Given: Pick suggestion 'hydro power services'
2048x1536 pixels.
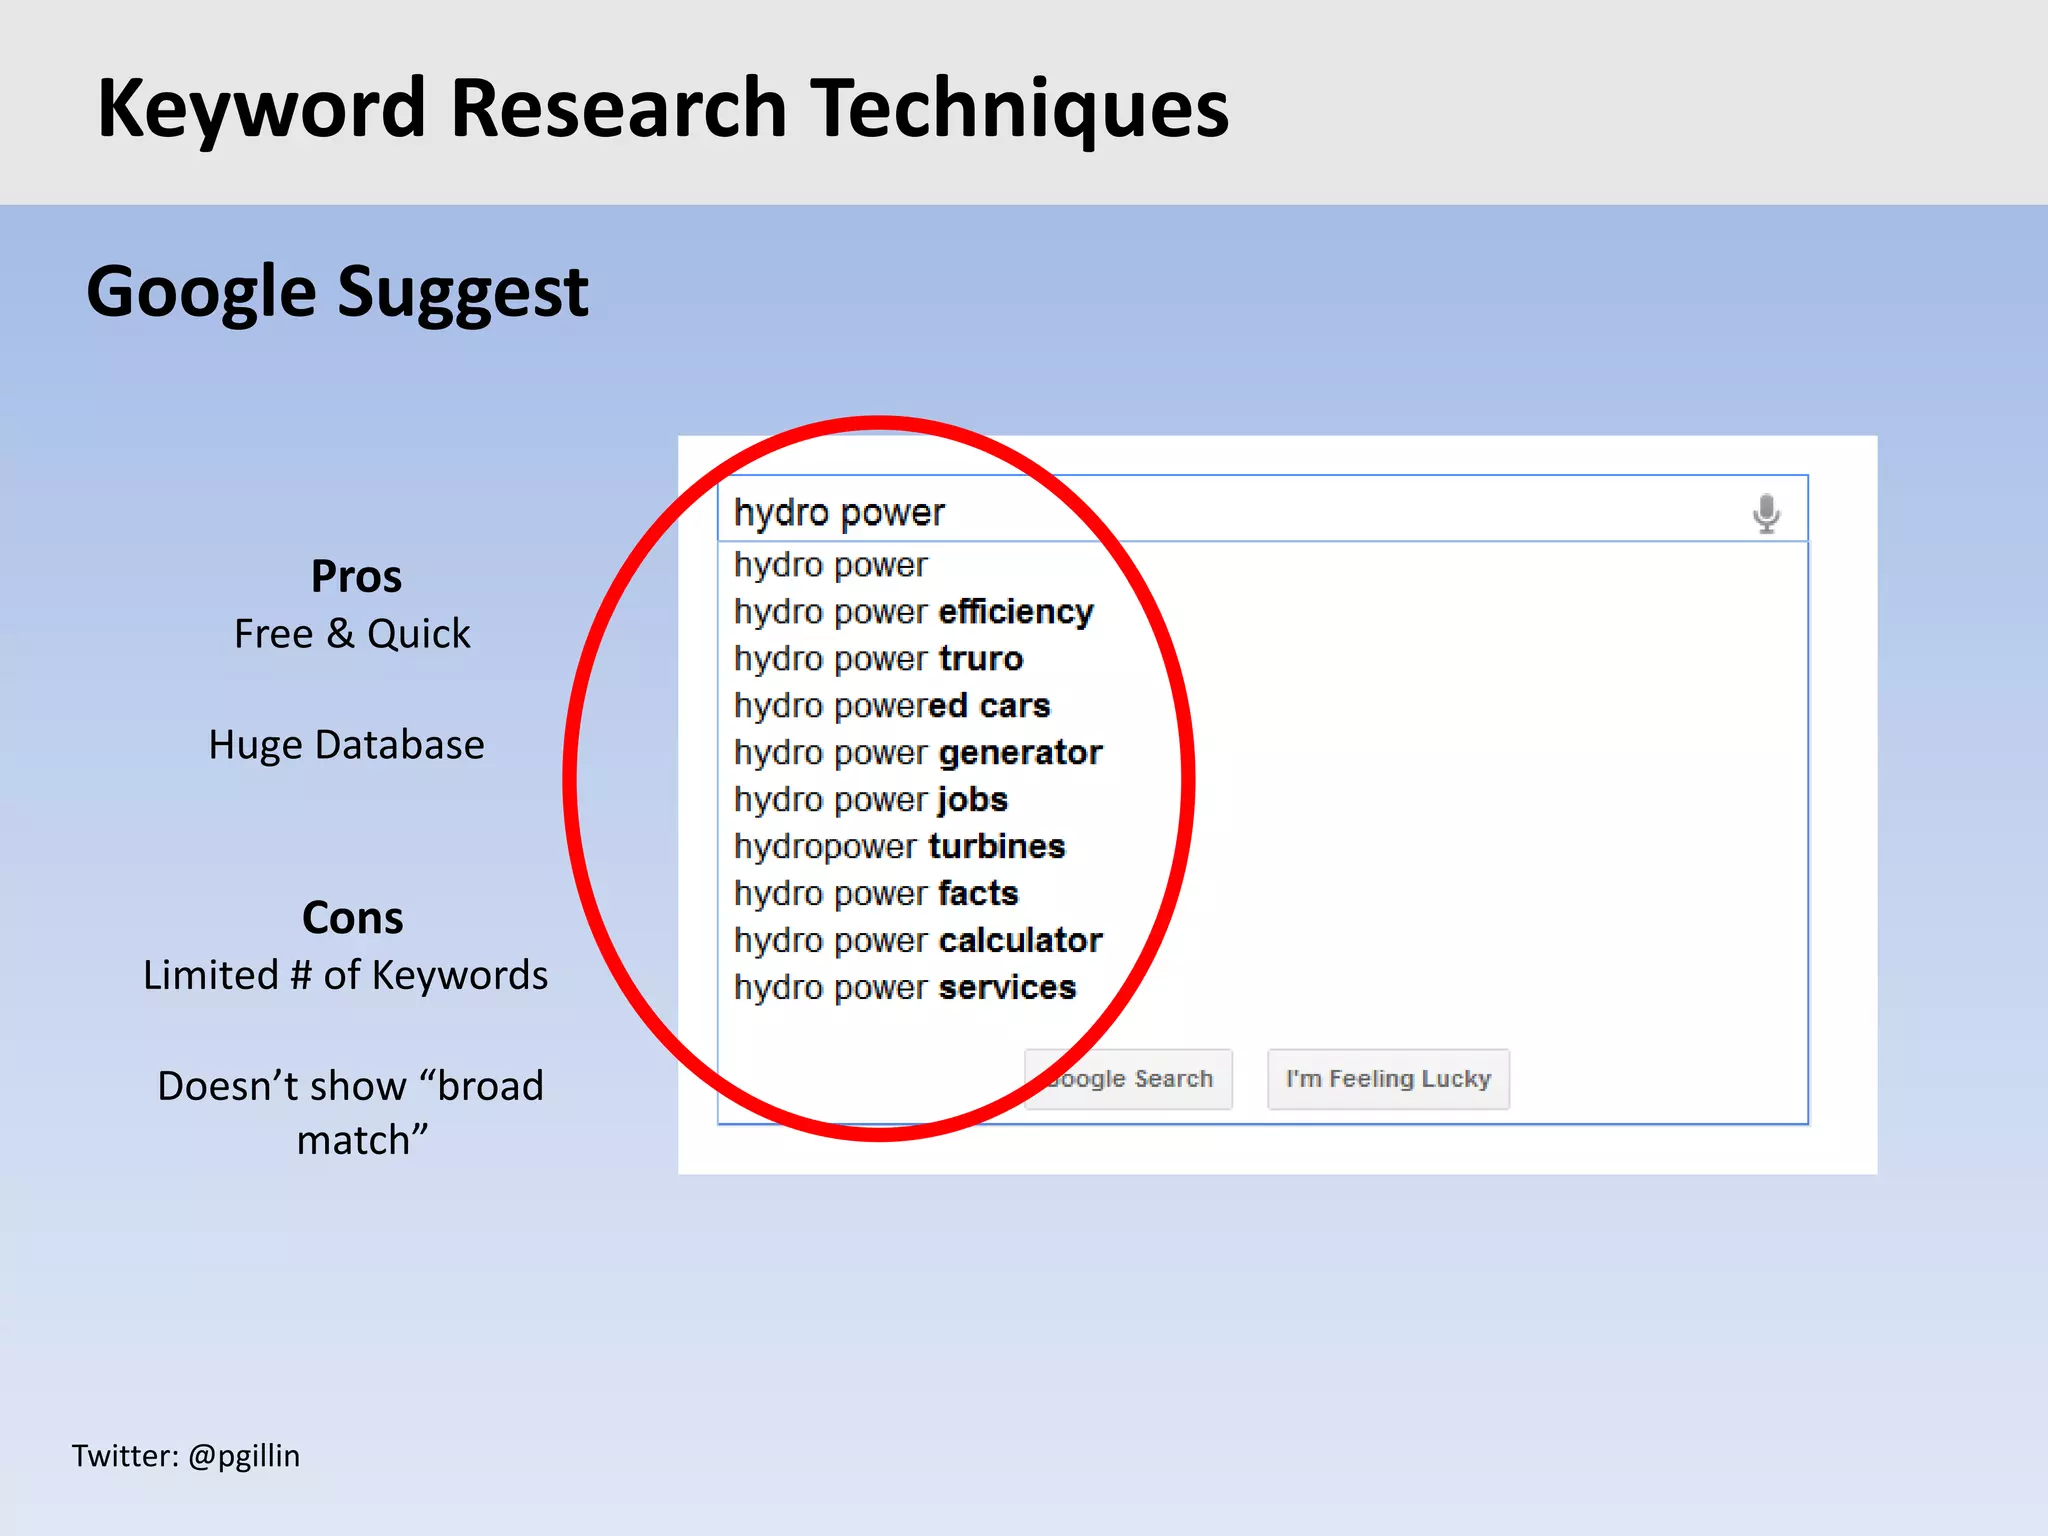Looking at the screenshot, I should (905, 987).
